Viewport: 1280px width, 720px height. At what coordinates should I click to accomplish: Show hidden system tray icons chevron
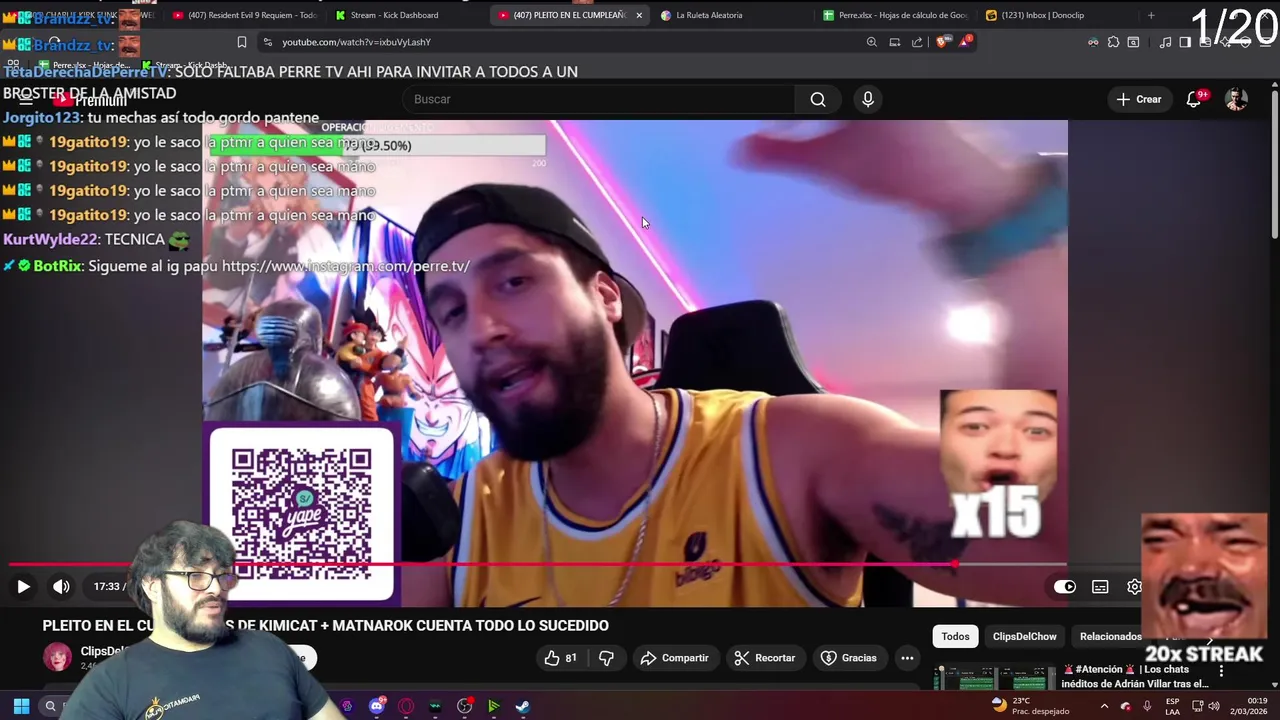1104,706
